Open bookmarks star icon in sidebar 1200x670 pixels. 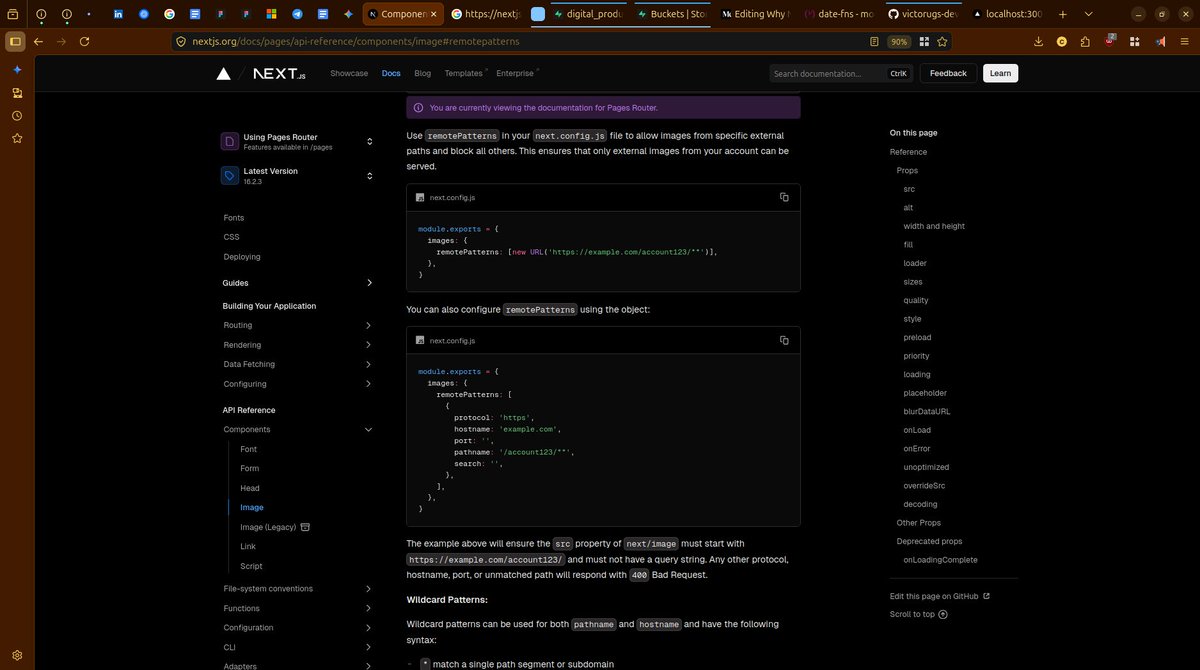(x=17, y=139)
